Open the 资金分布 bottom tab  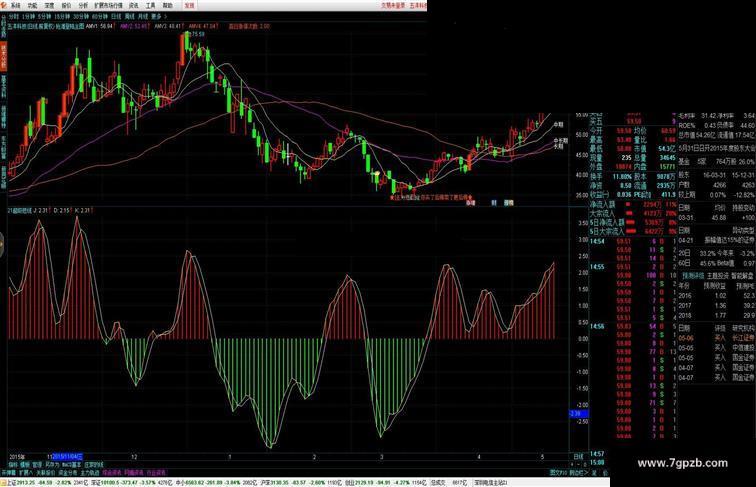tap(68, 473)
